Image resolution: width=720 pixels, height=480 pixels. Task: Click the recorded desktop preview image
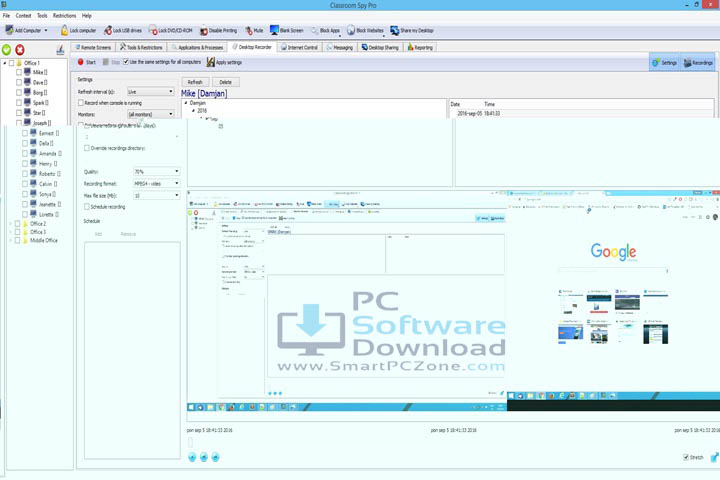(x=453, y=301)
